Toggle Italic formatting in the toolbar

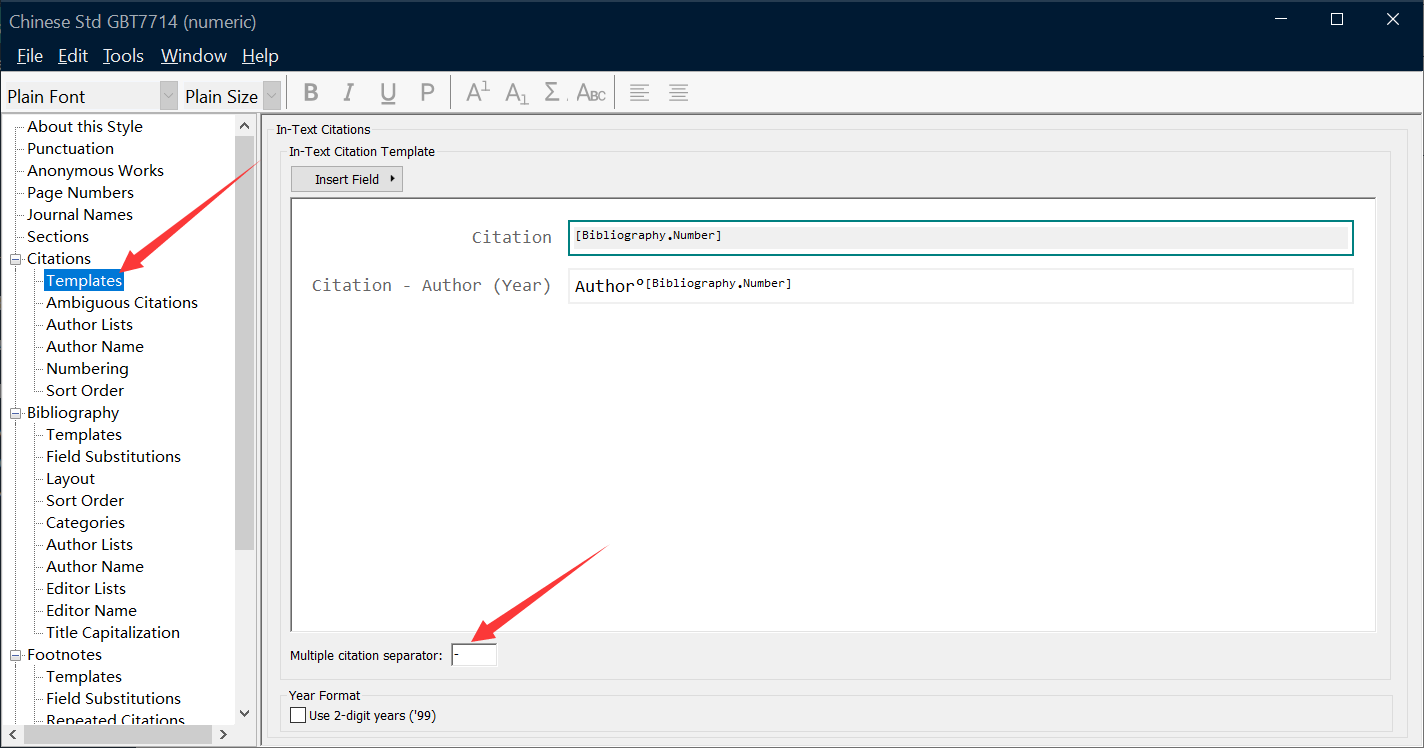[x=348, y=93]
